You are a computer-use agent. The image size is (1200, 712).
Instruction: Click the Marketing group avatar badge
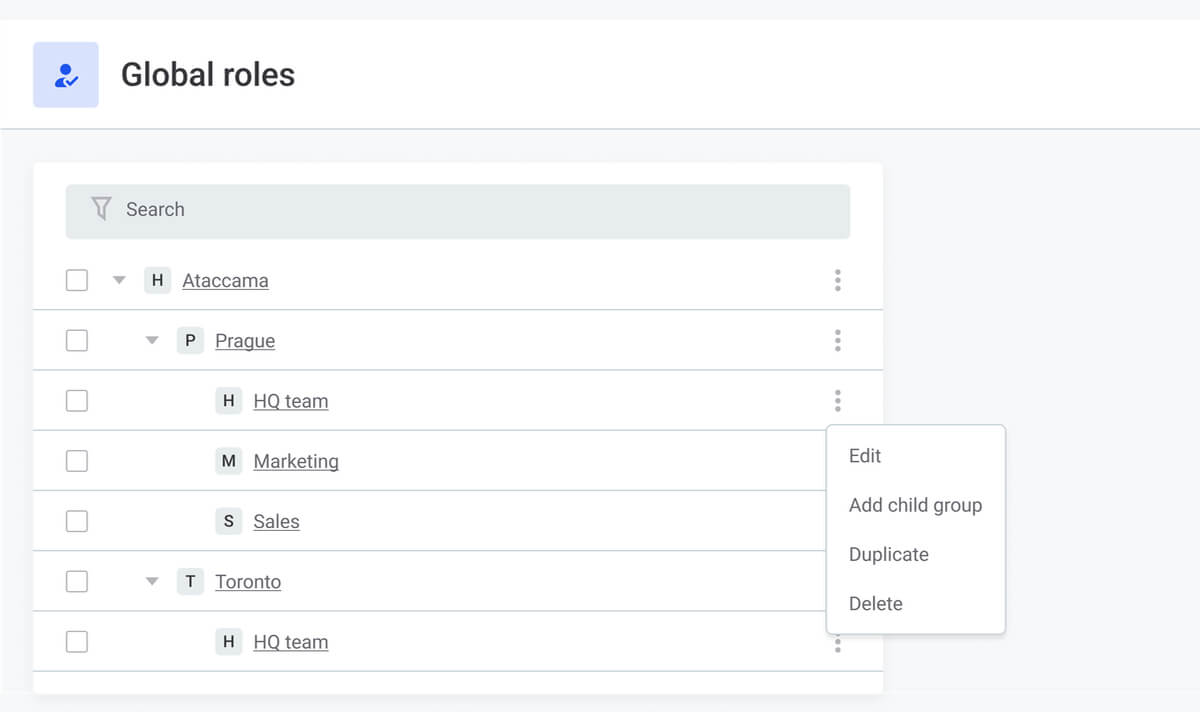tap(228, 461)
